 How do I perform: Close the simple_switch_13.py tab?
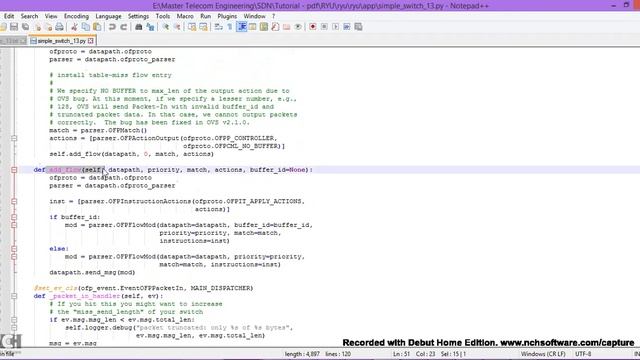91,41
